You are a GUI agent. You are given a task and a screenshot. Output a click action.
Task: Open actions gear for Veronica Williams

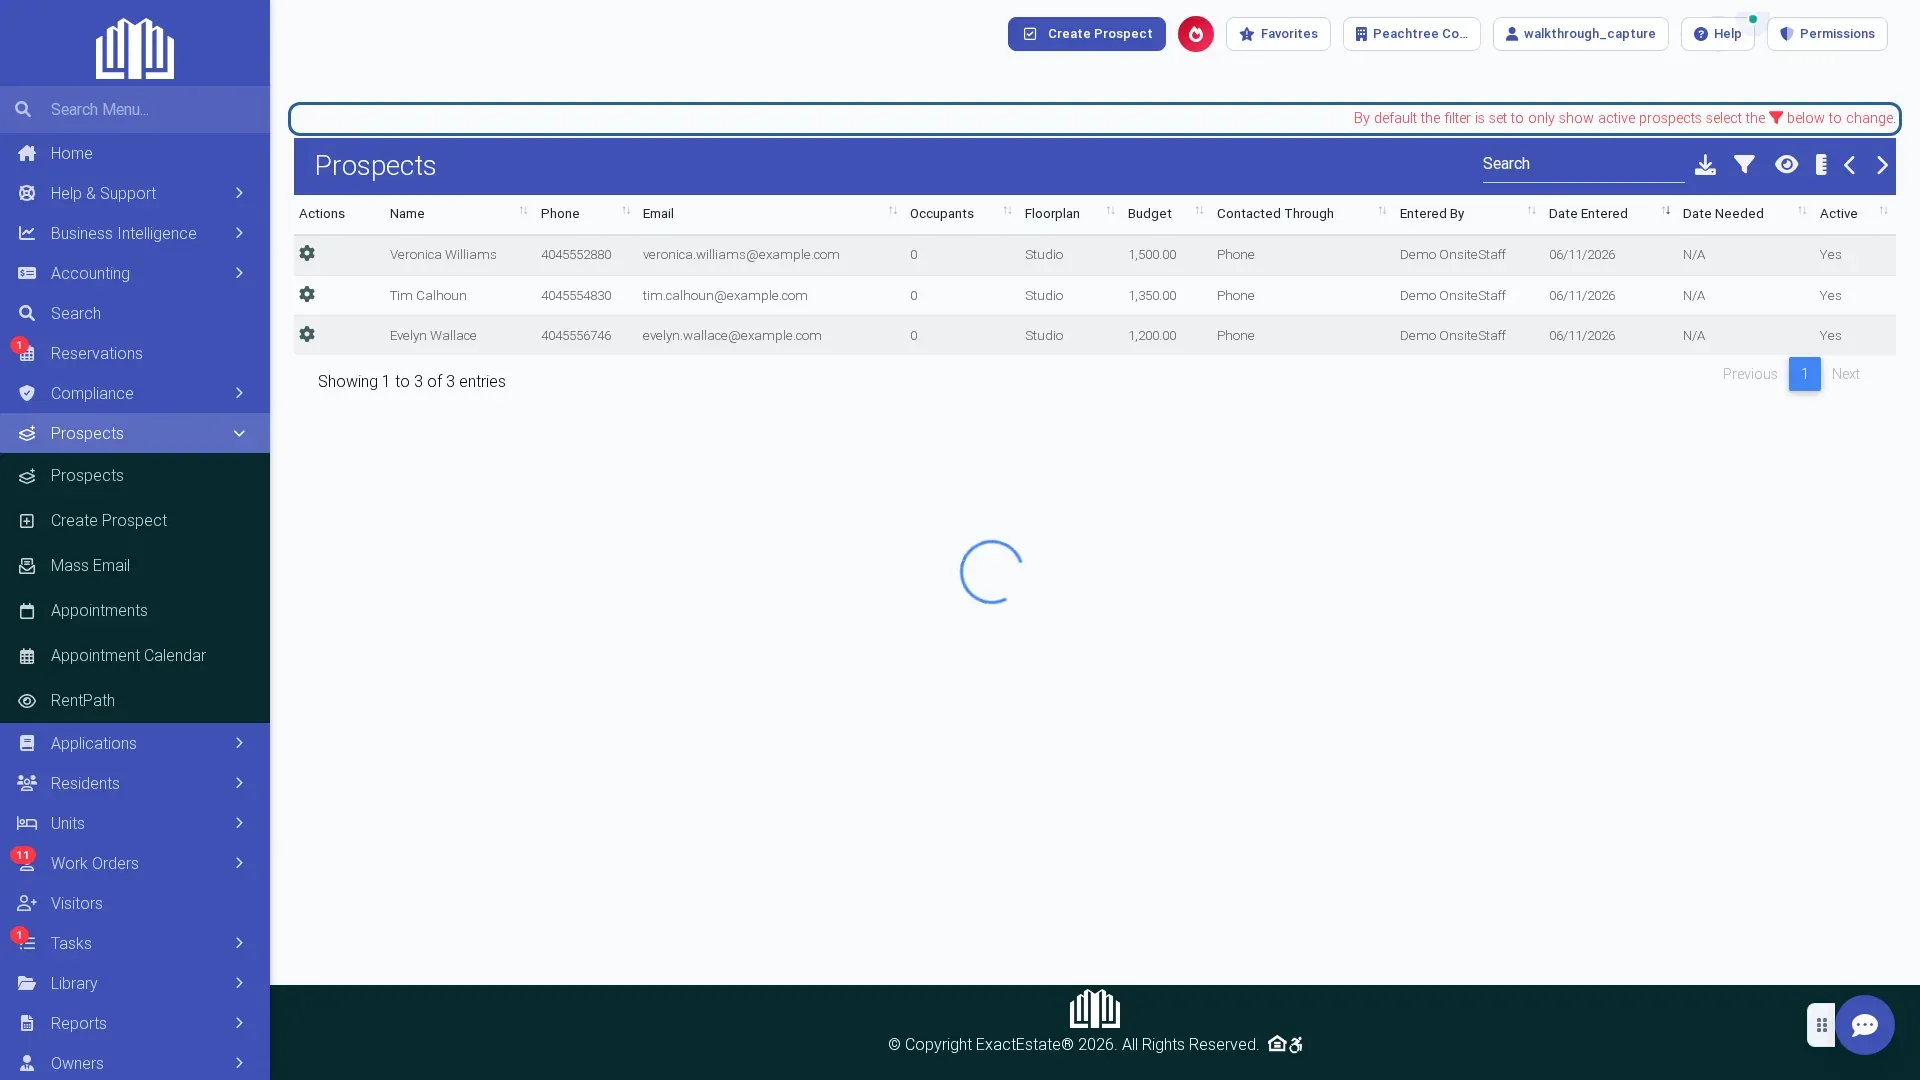pos(307,254)
